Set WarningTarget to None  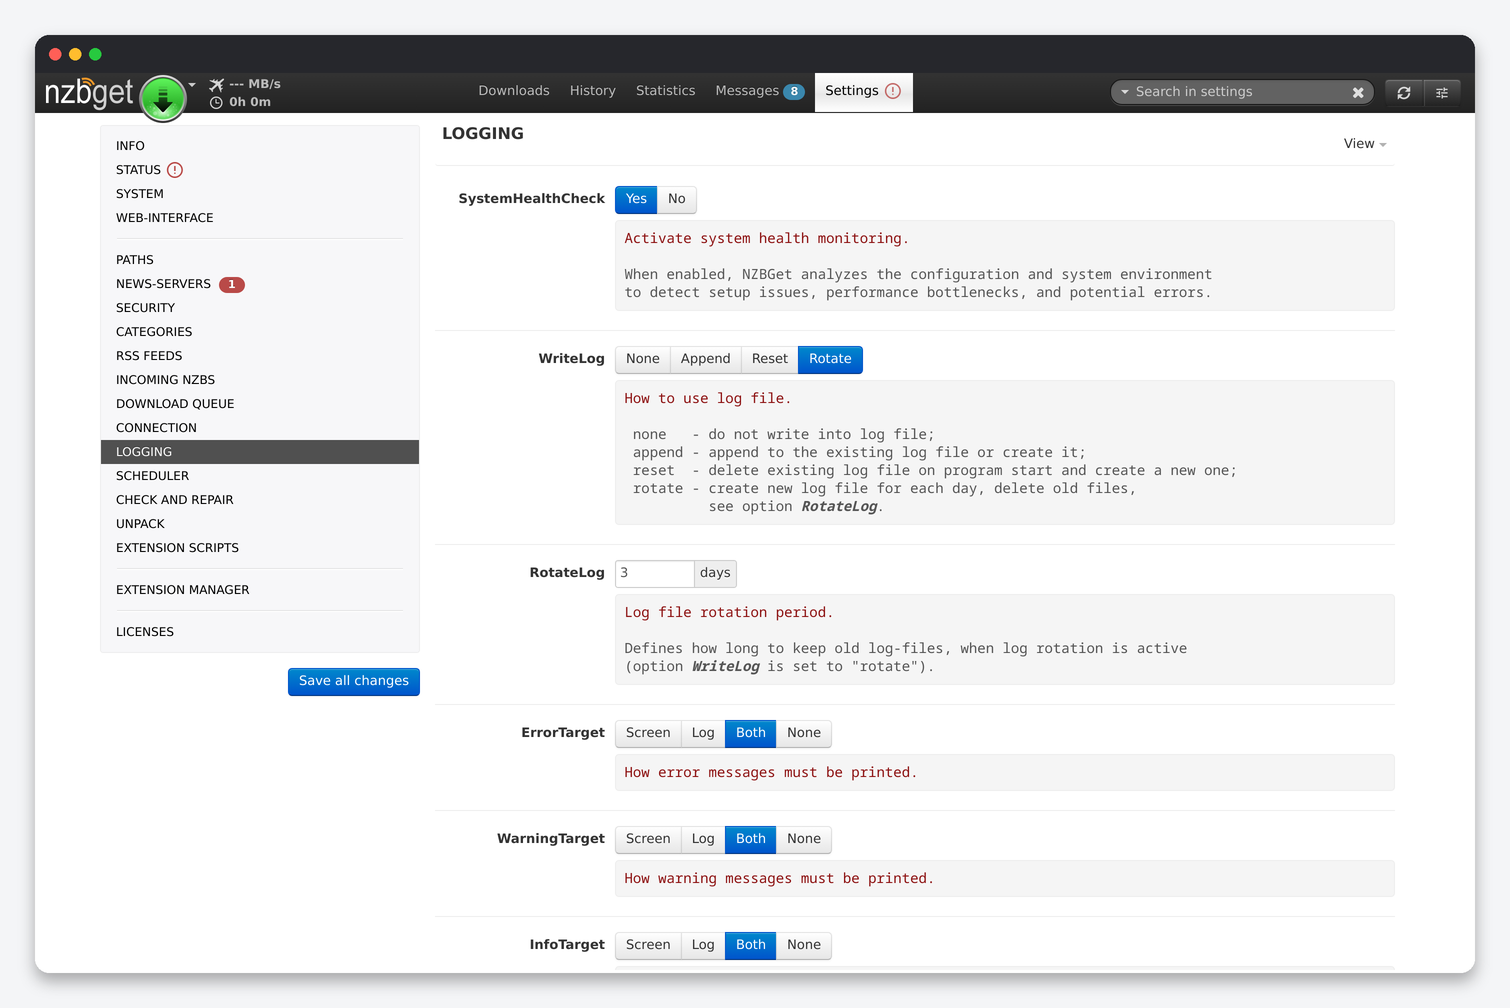pyautogui.click(x=804, y=839)
